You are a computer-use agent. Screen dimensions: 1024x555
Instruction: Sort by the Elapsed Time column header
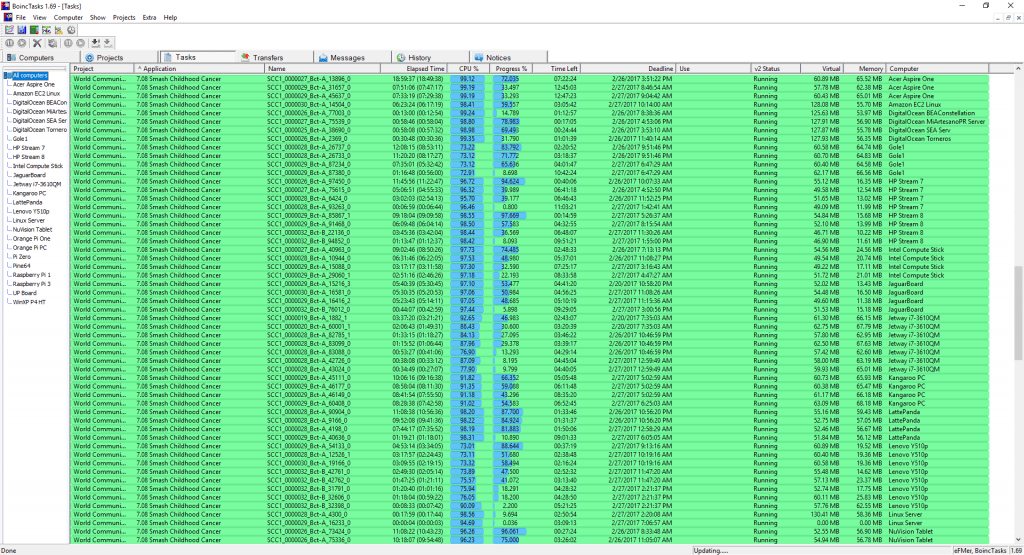pyautogui.click(x=414, y=69)
